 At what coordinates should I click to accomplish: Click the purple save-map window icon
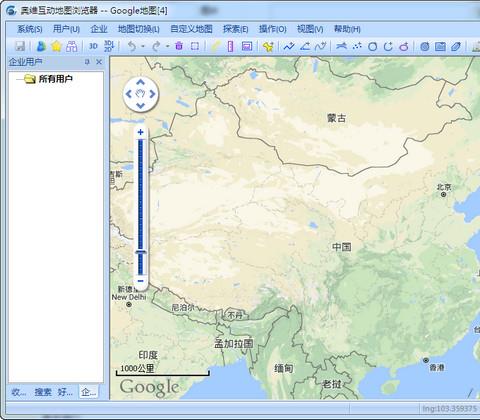click(247, 46)
